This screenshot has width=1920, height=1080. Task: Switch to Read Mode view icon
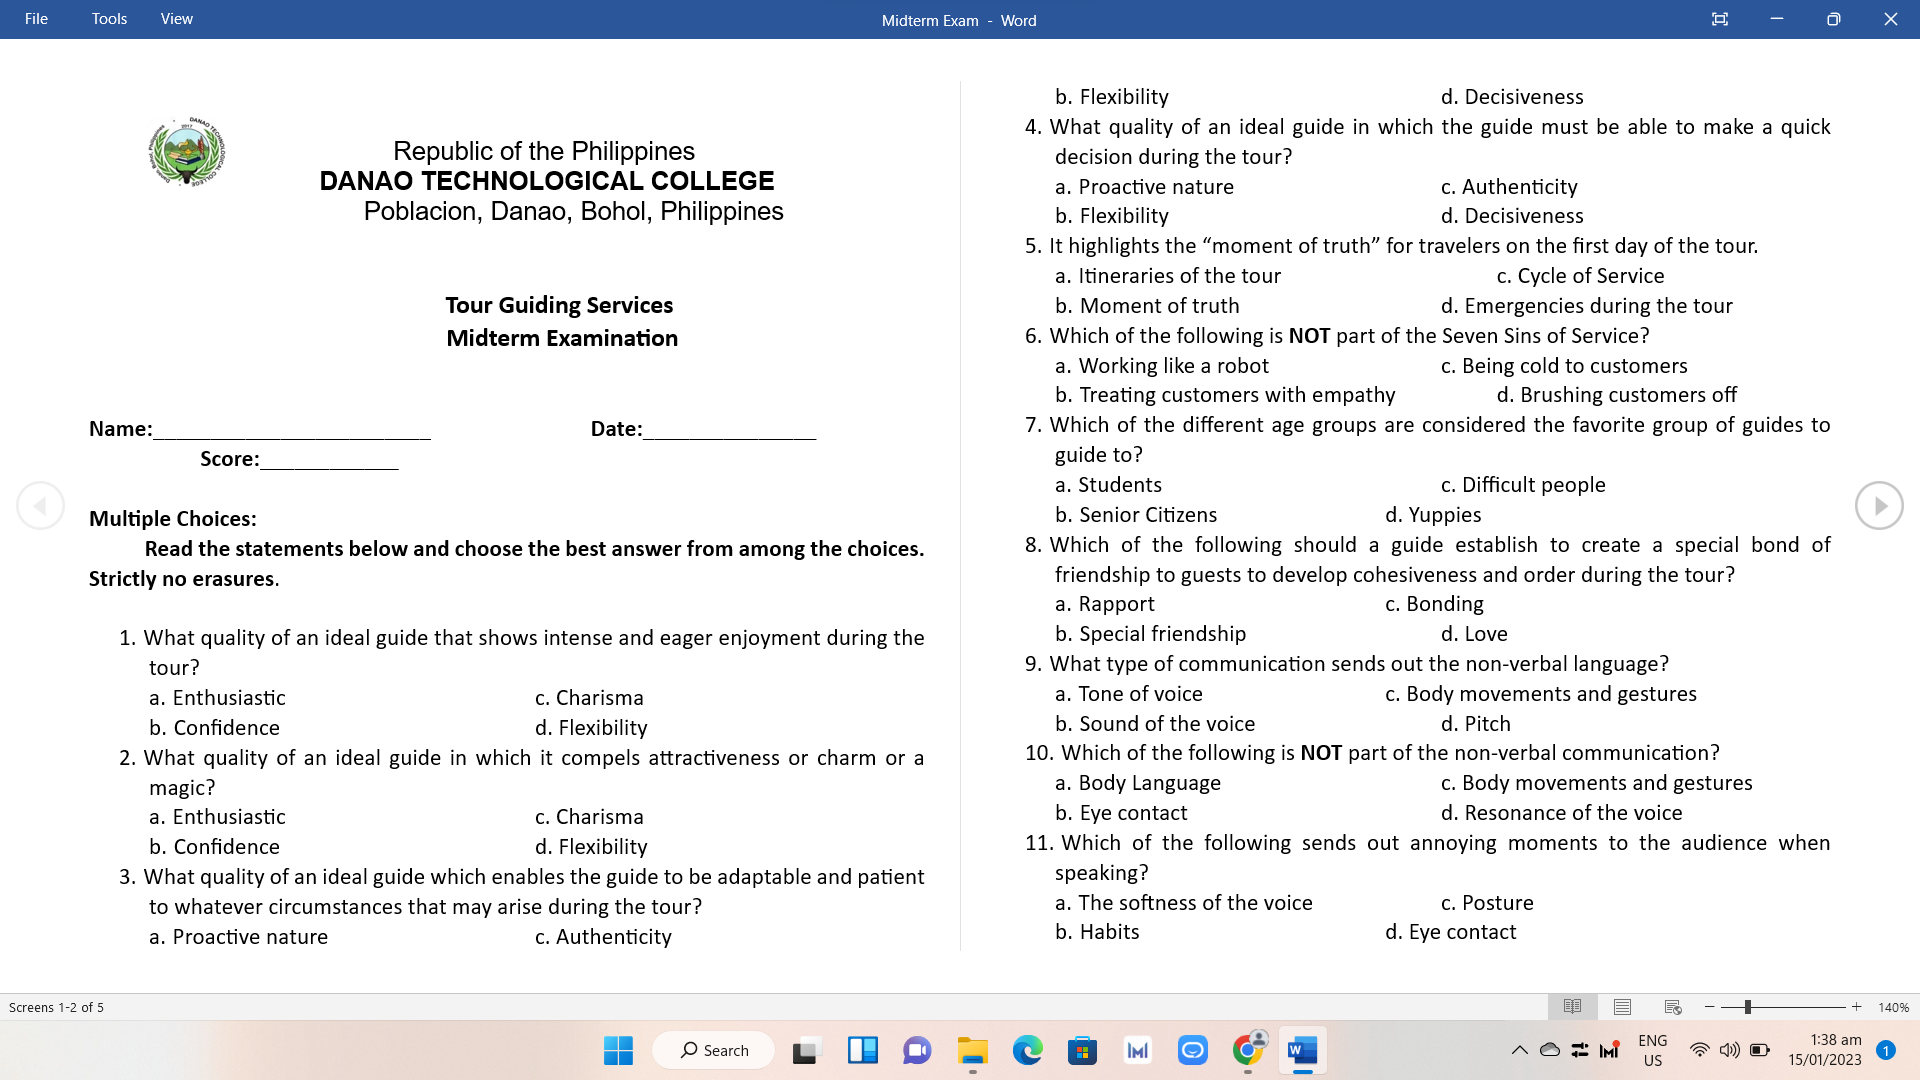[1572, 1007]
